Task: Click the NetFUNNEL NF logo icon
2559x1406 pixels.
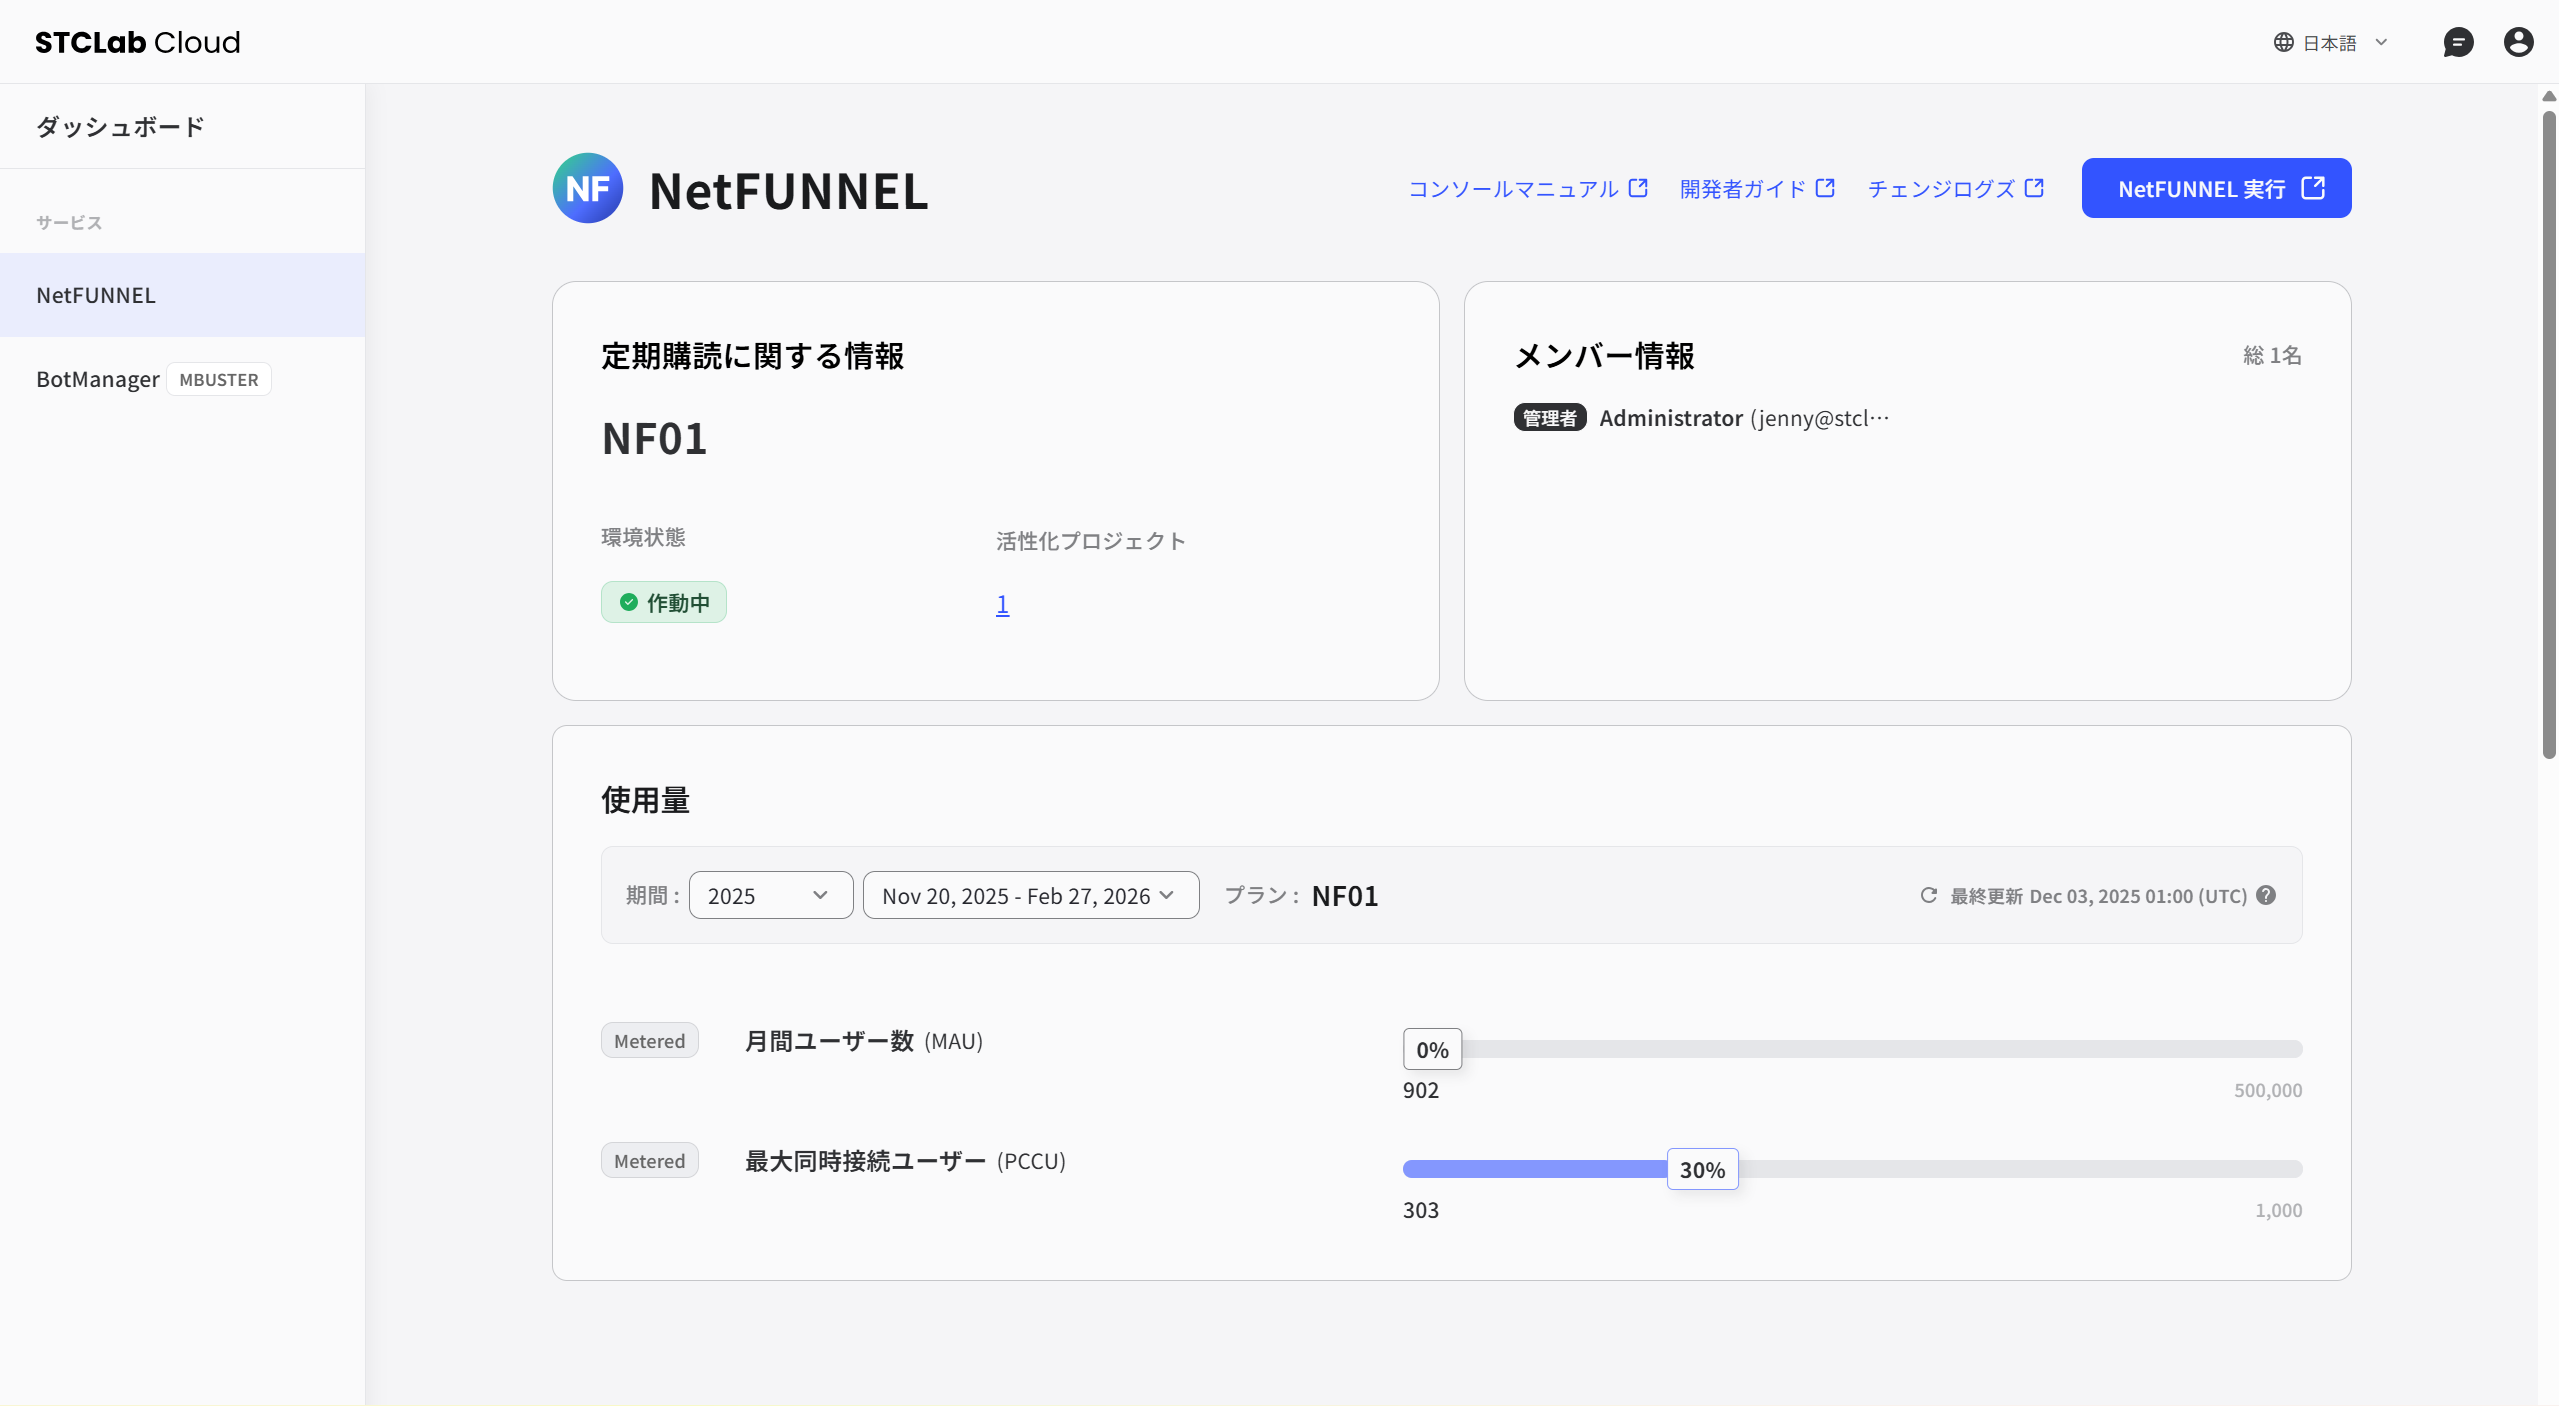Action: pyautogui.click(x=588, y=188)
